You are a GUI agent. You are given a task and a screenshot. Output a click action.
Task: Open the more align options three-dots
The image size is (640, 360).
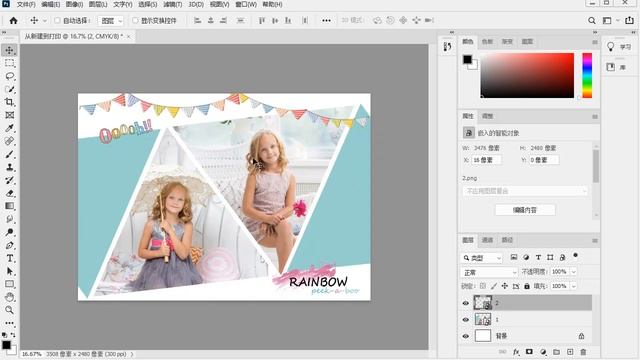[x=326, y=20]
